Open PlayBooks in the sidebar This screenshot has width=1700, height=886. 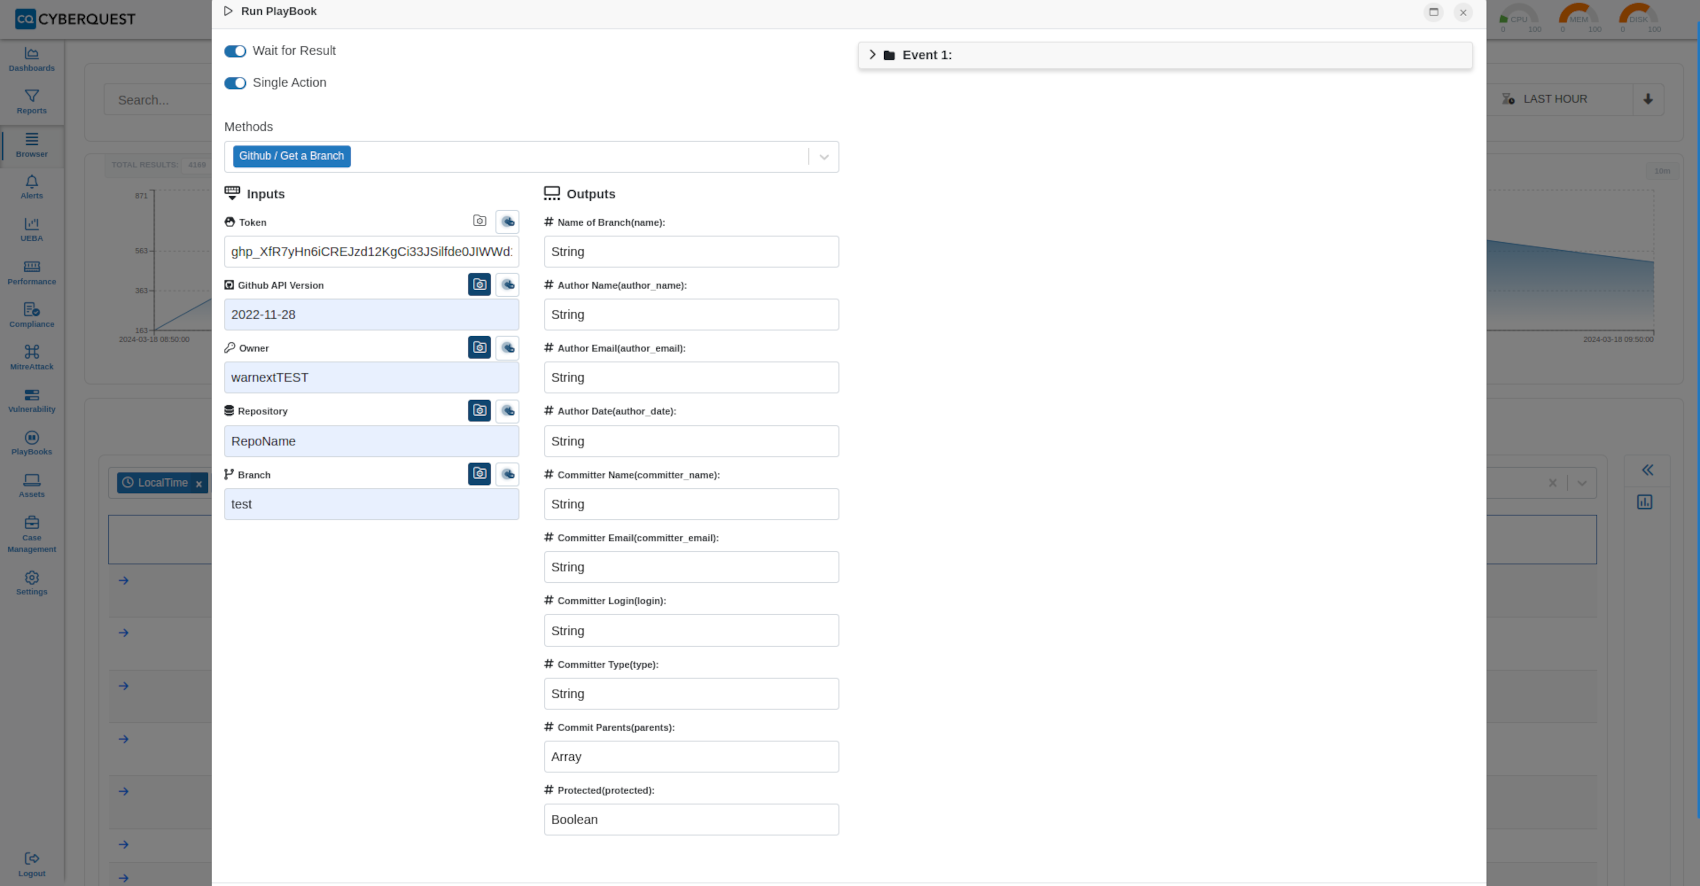(32, 443)
